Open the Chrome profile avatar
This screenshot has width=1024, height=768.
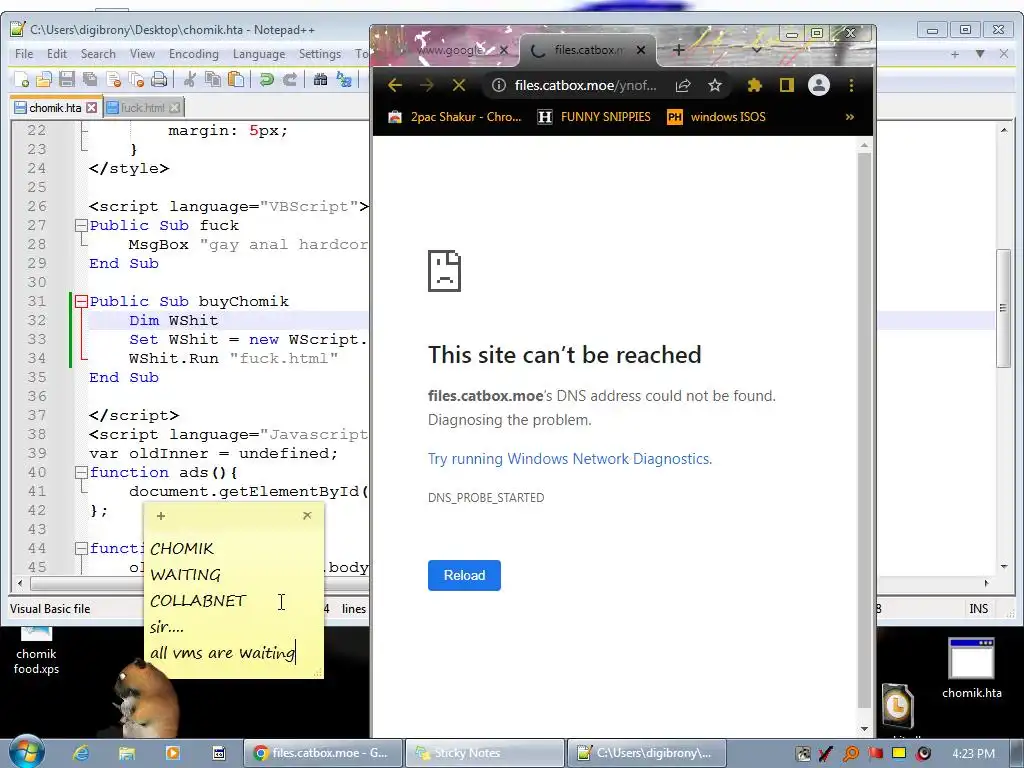(x=818, y=86)
